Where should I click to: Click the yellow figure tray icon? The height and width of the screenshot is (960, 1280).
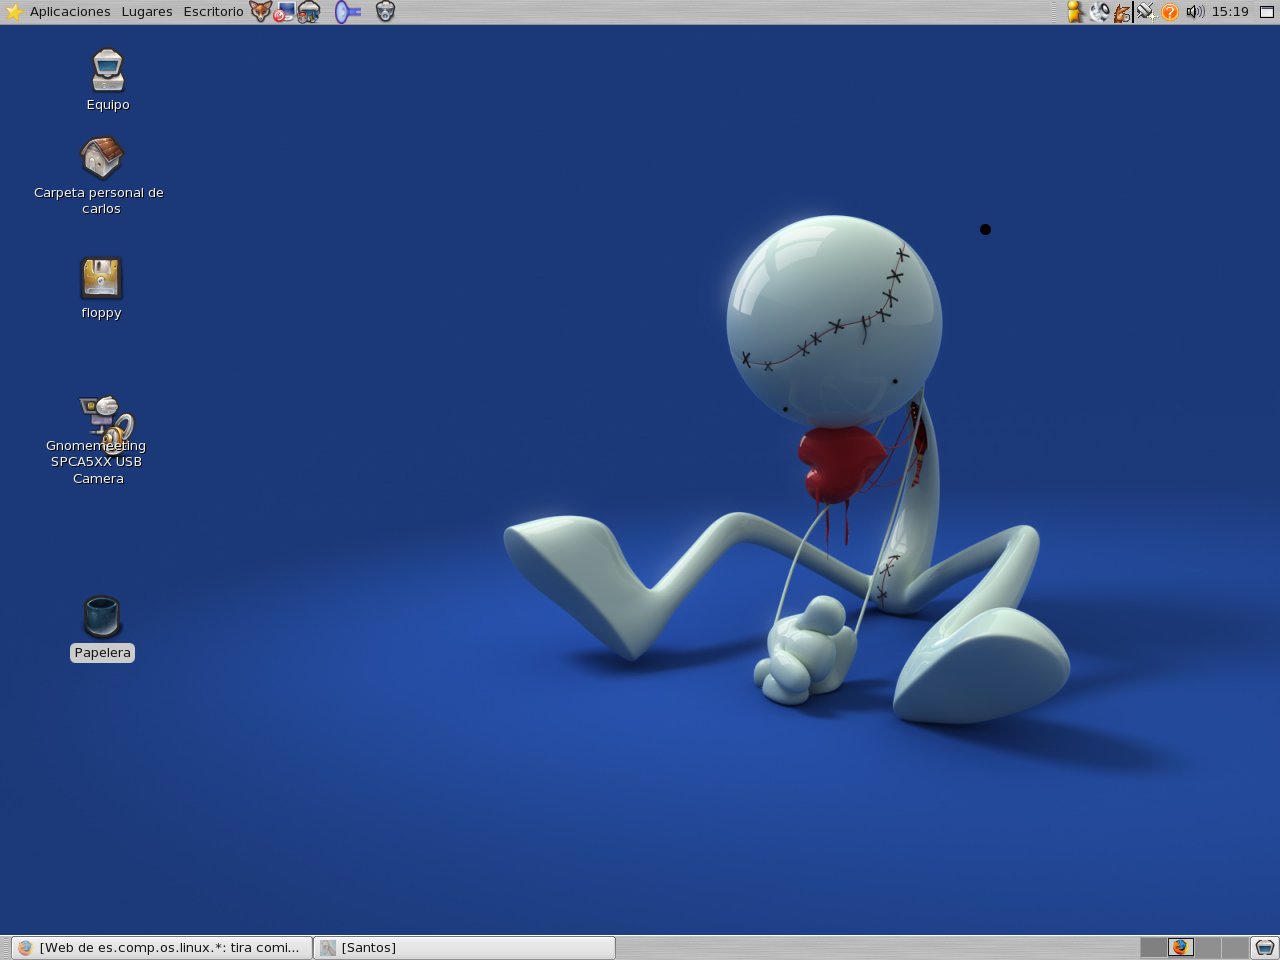click(x=1075, y=12)
